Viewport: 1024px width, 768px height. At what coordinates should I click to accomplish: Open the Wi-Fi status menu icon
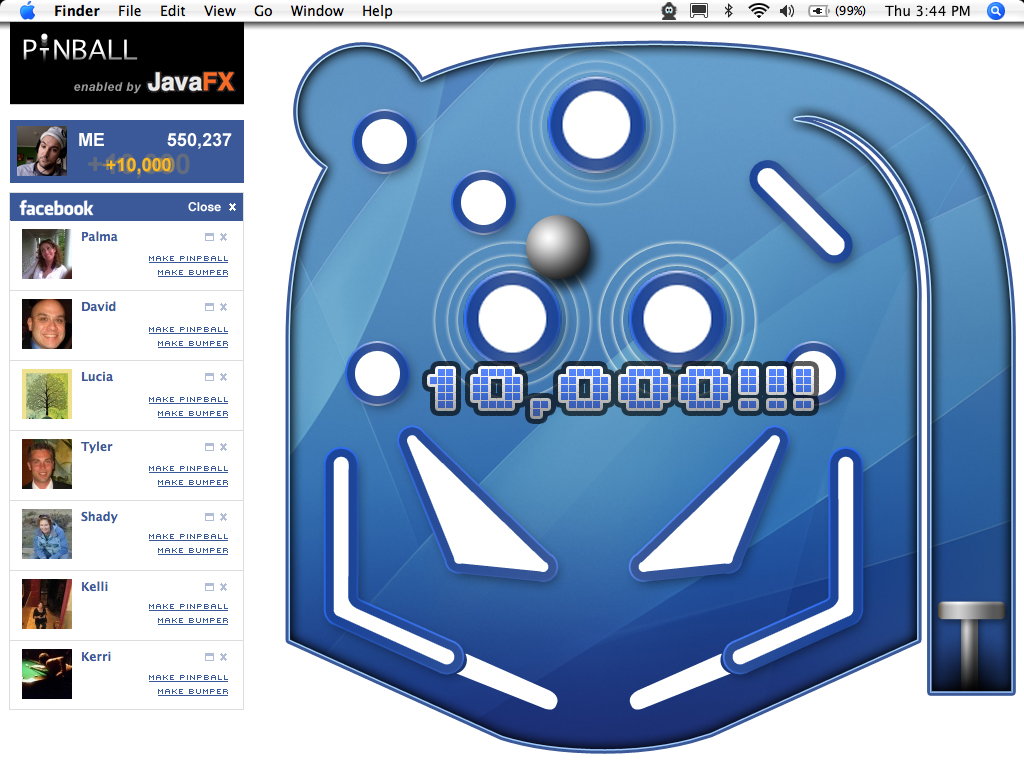coord(758,11)
